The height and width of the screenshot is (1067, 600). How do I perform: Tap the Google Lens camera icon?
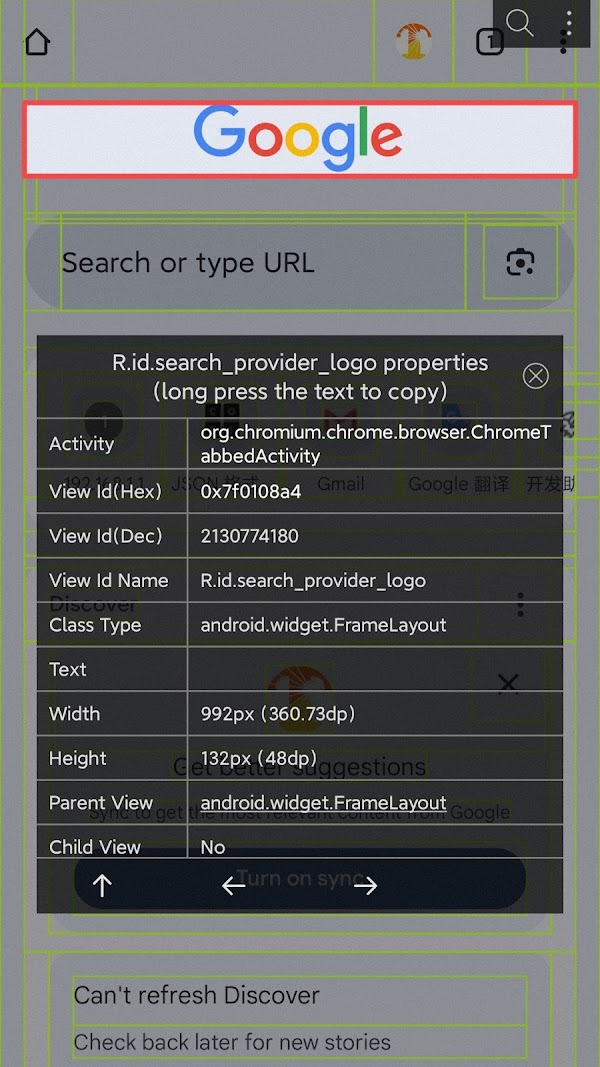(520, 263)
